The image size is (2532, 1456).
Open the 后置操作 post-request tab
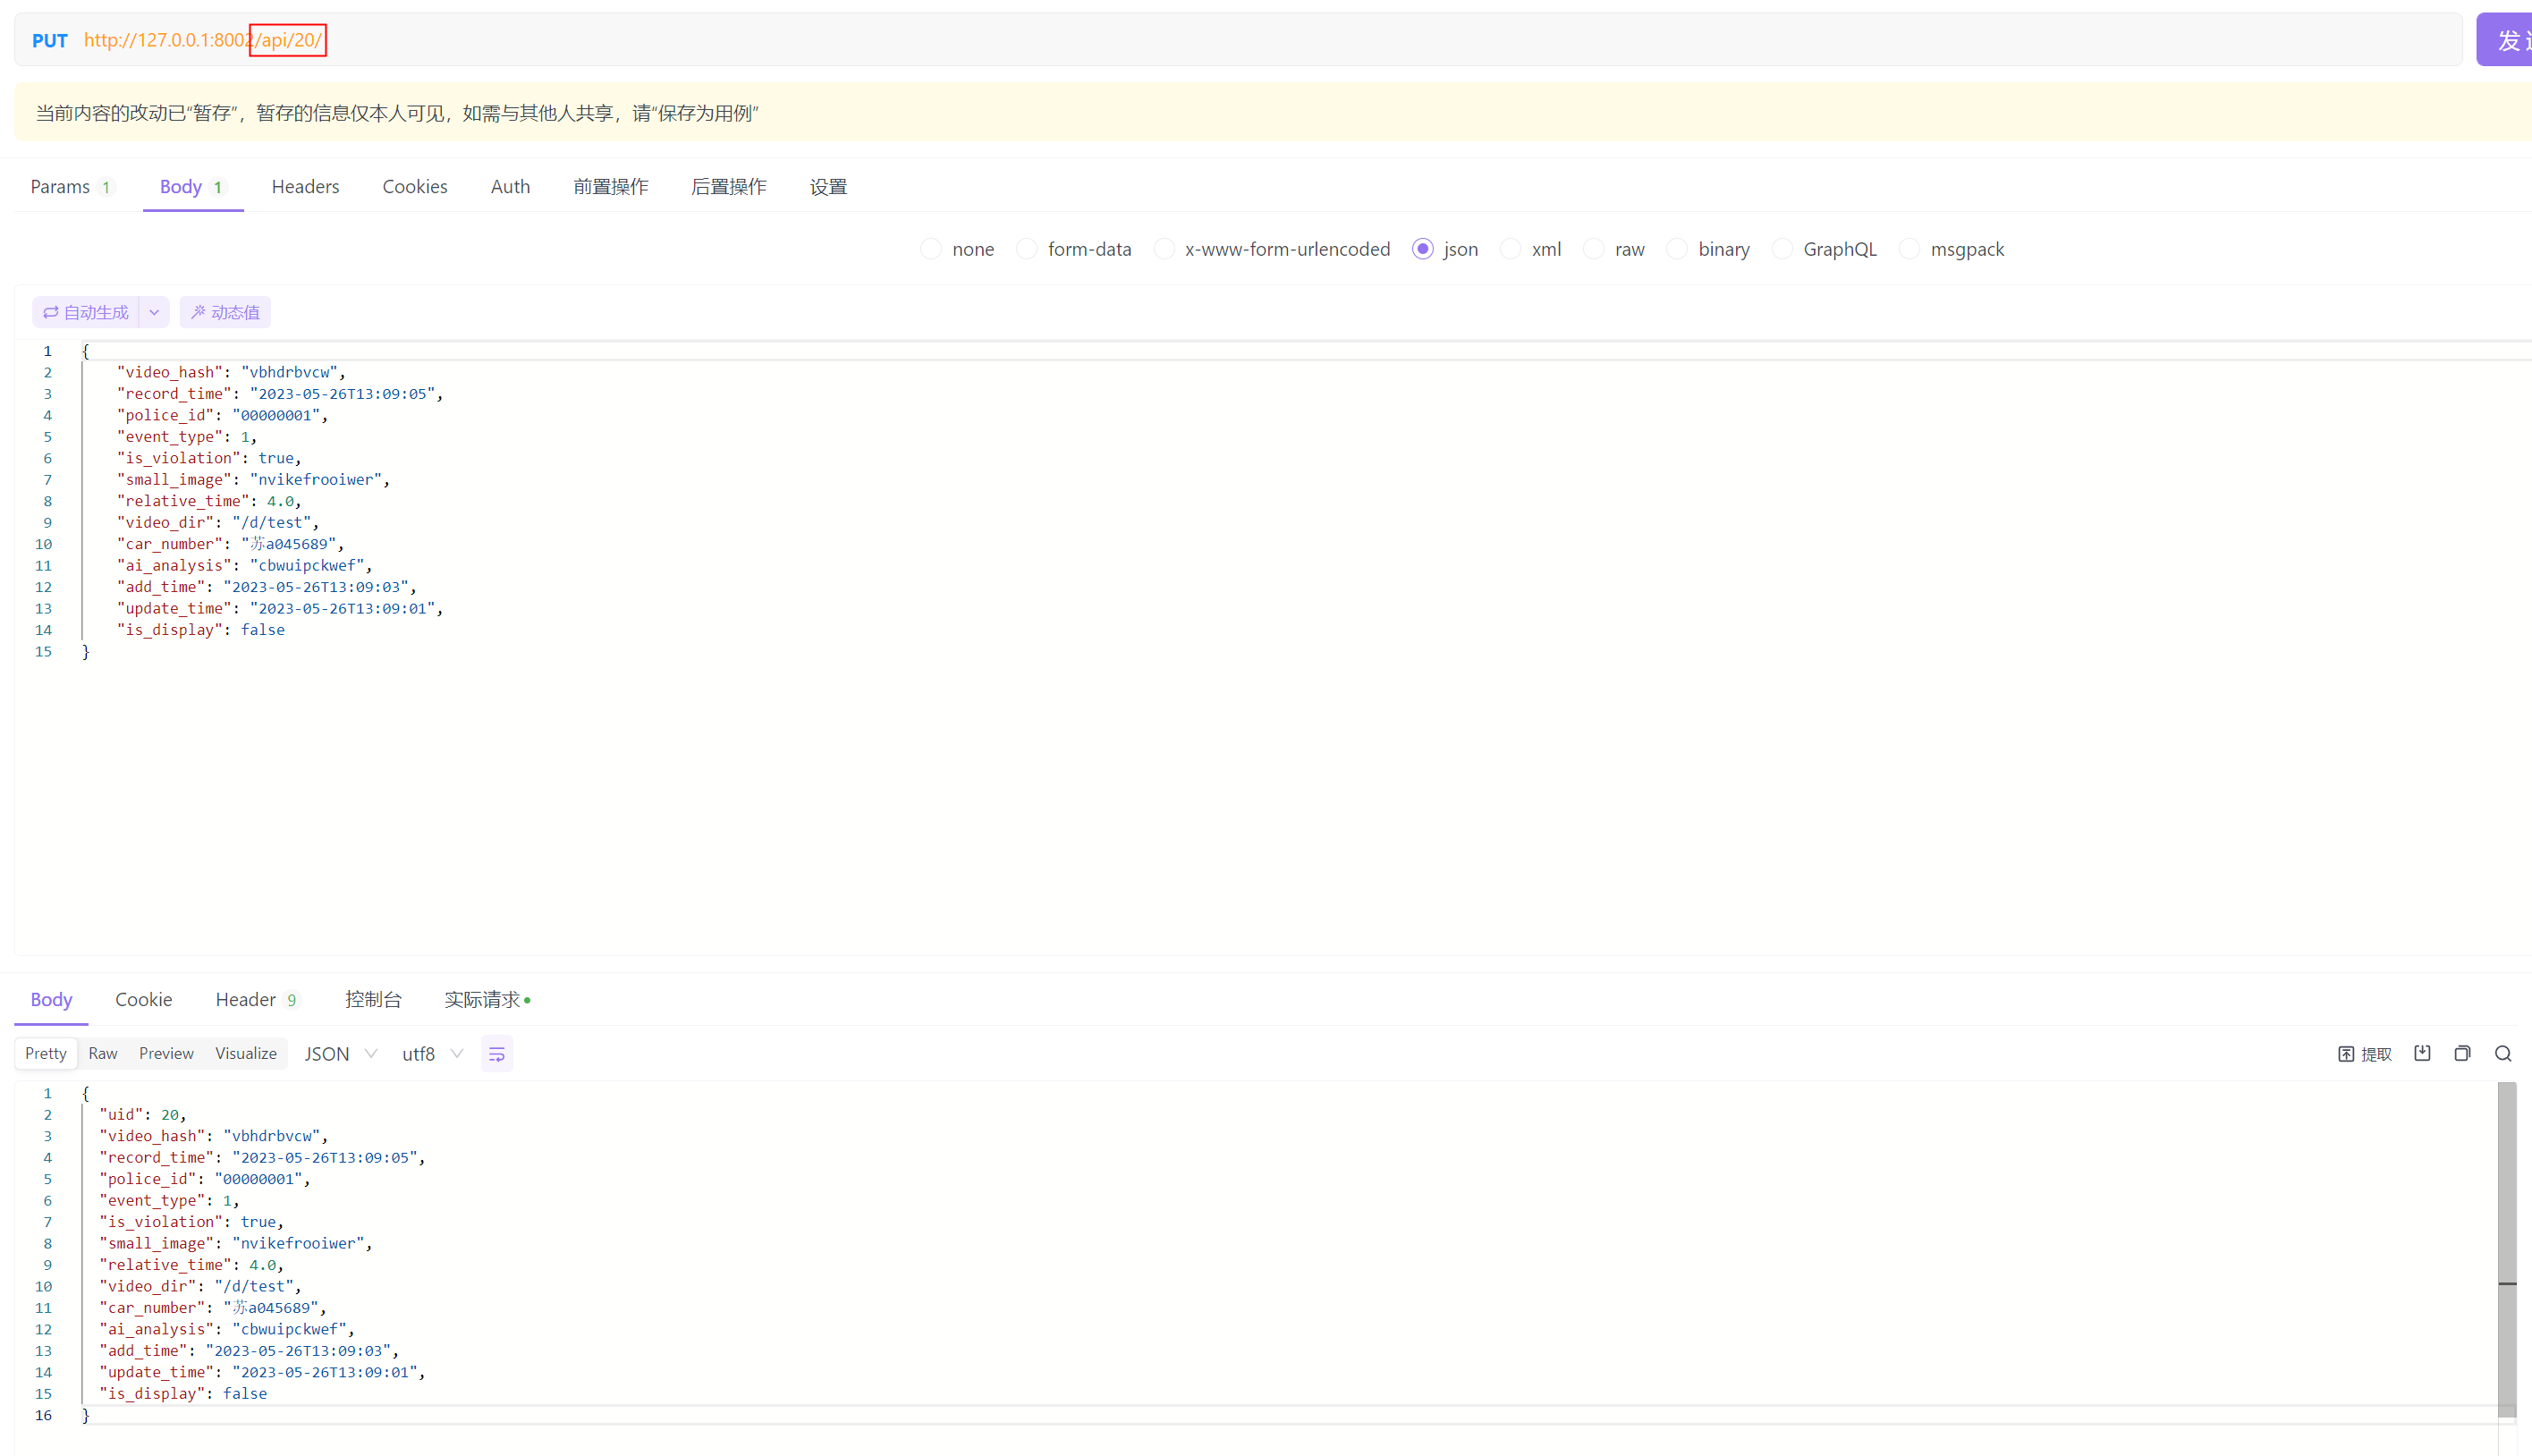(x=729, y=187)
